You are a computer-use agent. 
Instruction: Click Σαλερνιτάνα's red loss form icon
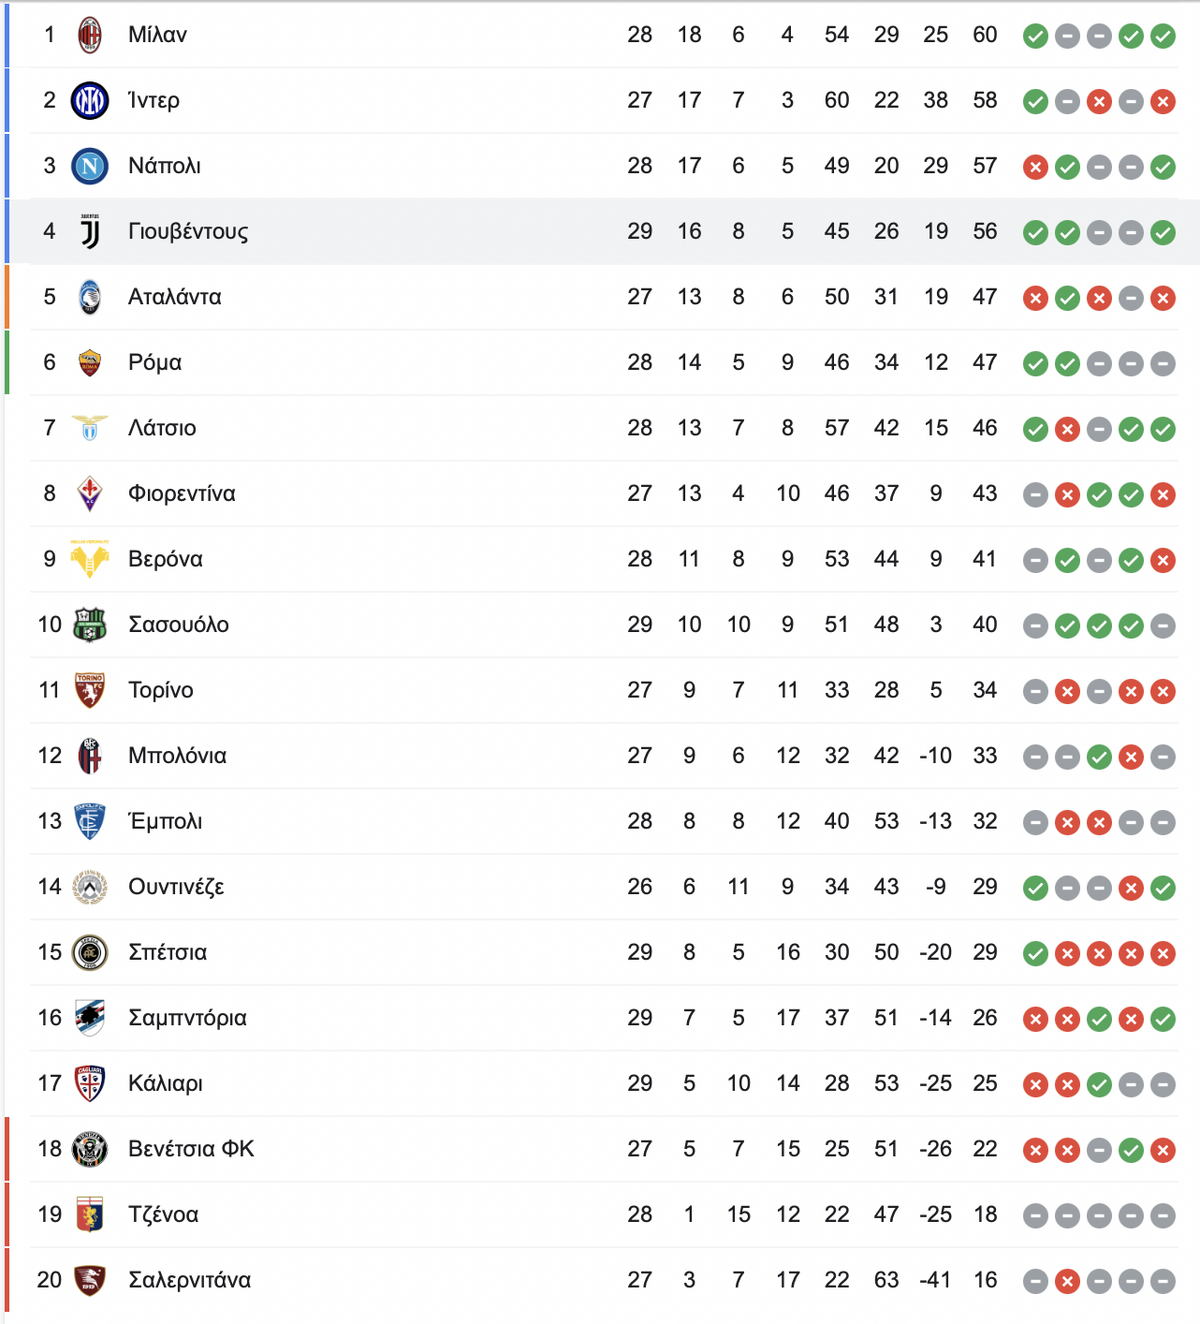pyautogui.click(x=1067, y=1282)
